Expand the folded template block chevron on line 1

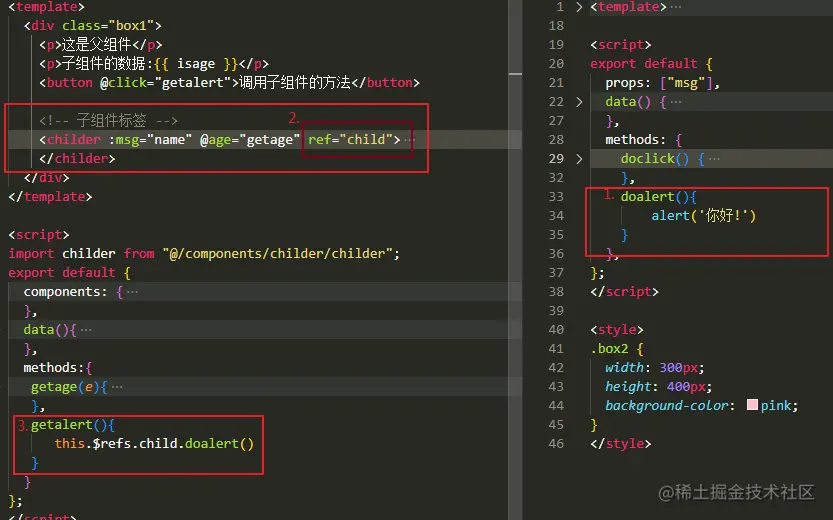(x=579, y=7)
